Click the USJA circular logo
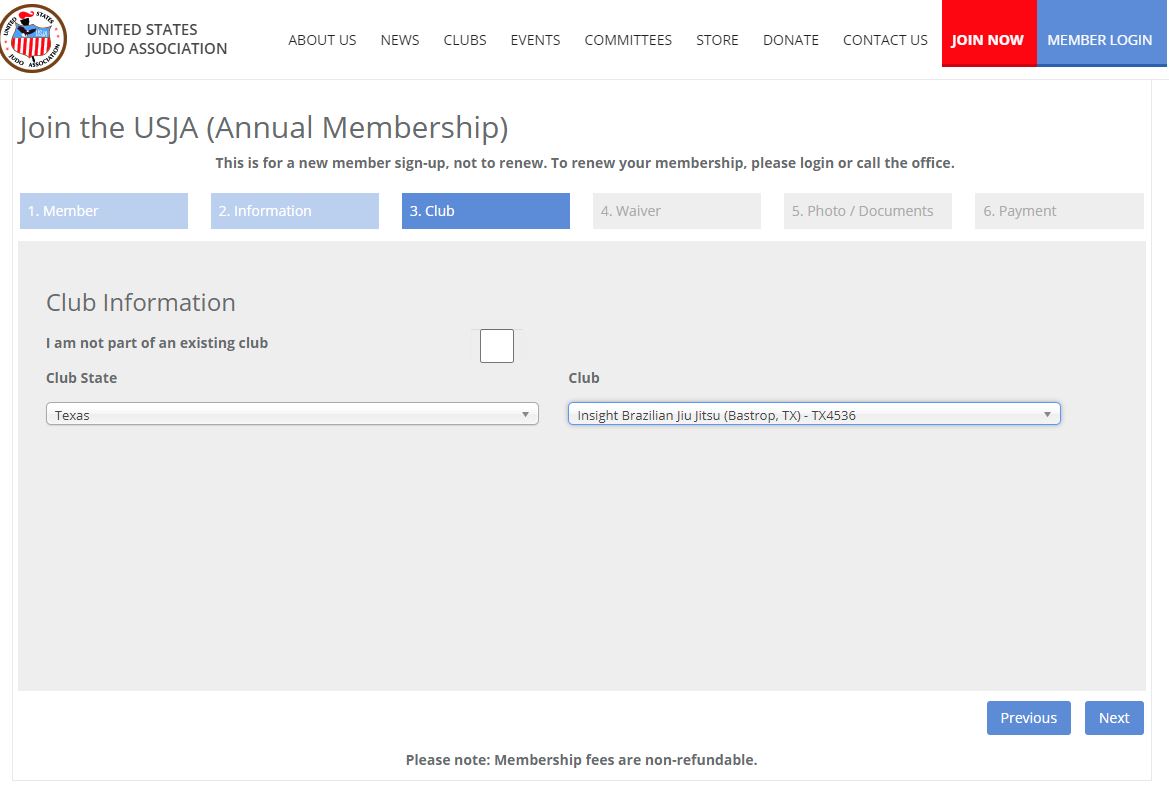Image resolution: width=1169 pixels, height=787 pixels. click(x=35, y=39)
